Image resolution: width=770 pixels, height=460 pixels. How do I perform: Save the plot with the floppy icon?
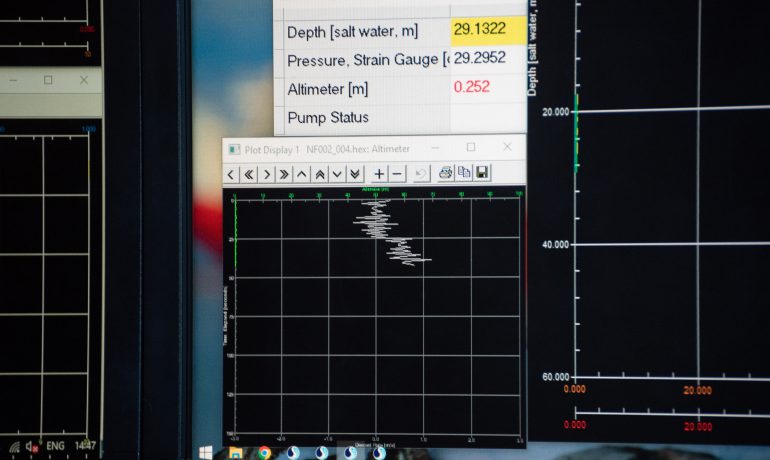coord(482,174)
